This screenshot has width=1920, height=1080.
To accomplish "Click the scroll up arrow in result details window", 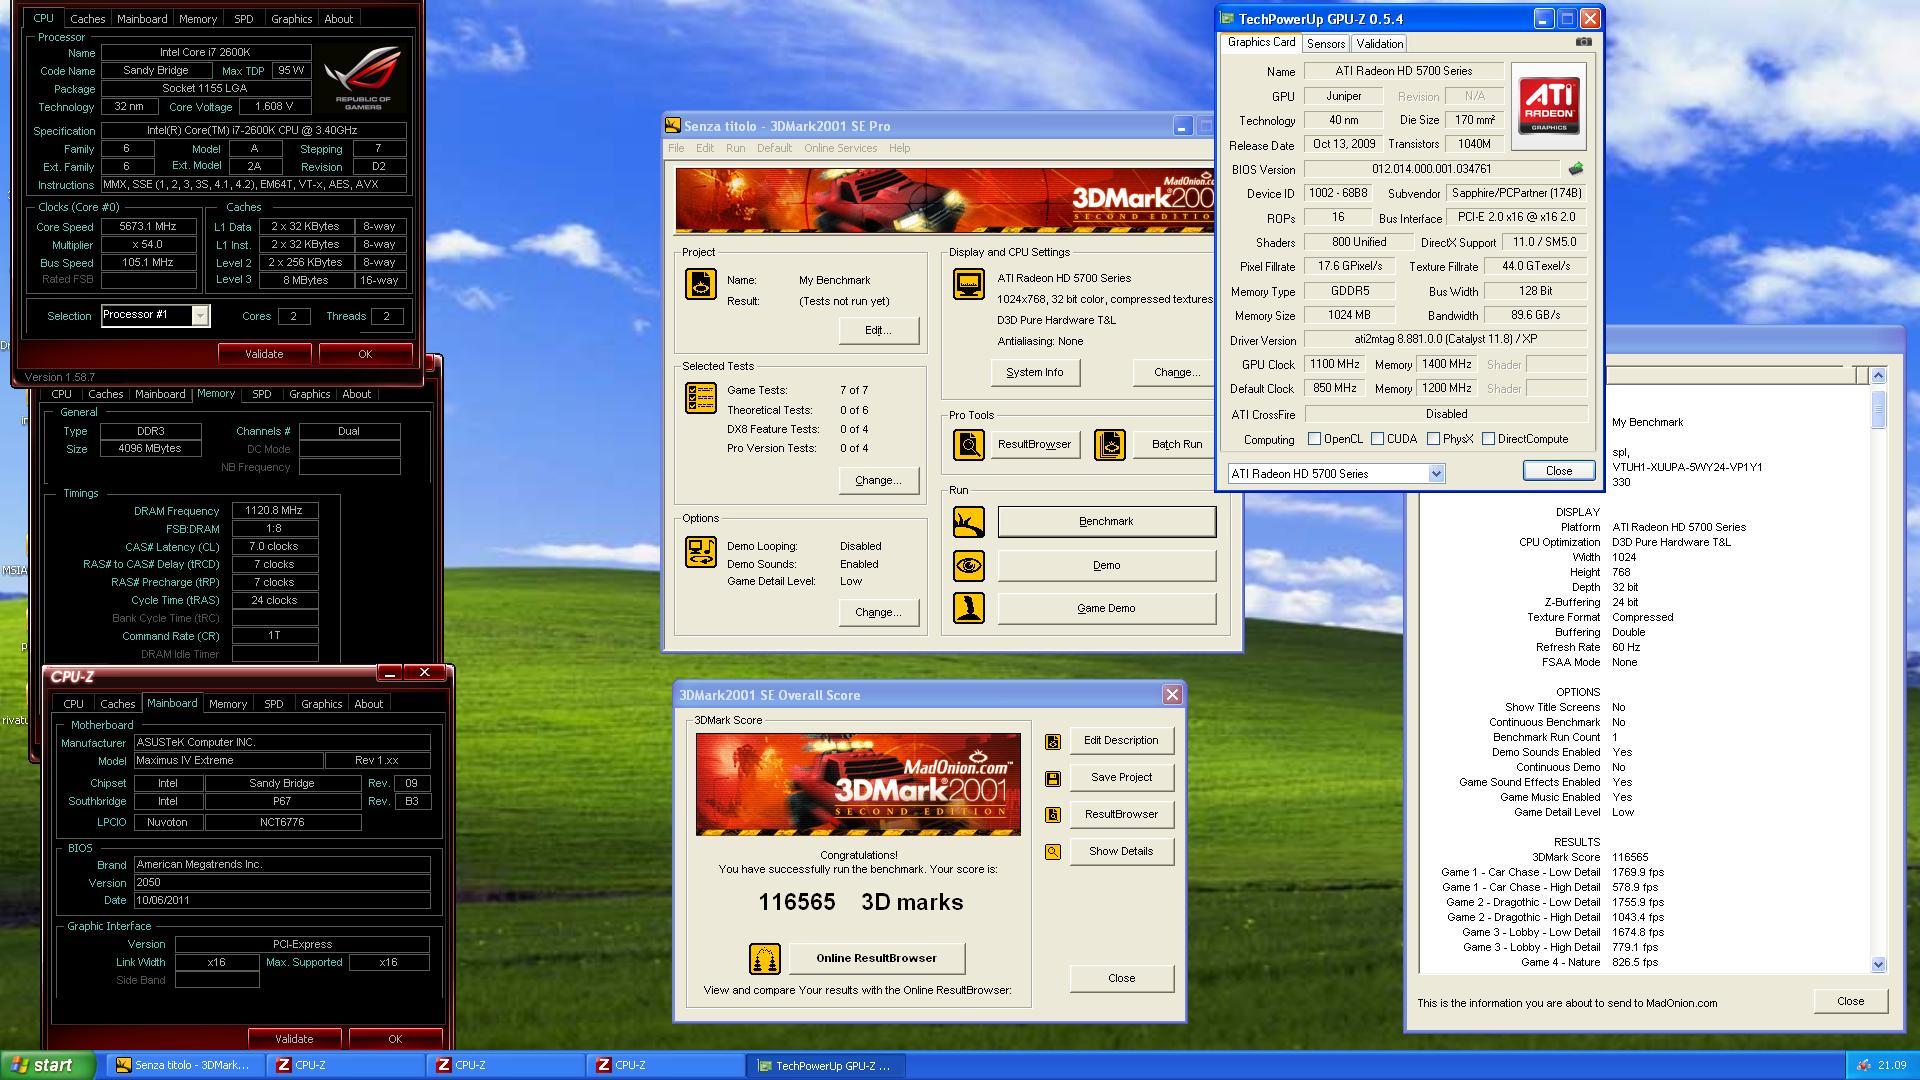I will point(1878,376).
